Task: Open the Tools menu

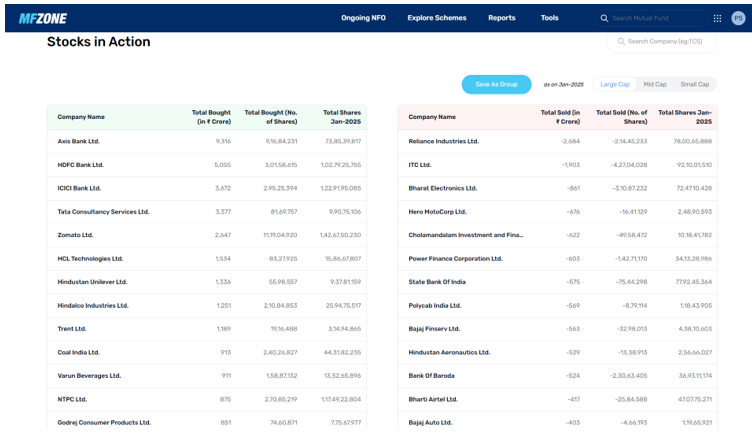Action: tap(550, 18)
